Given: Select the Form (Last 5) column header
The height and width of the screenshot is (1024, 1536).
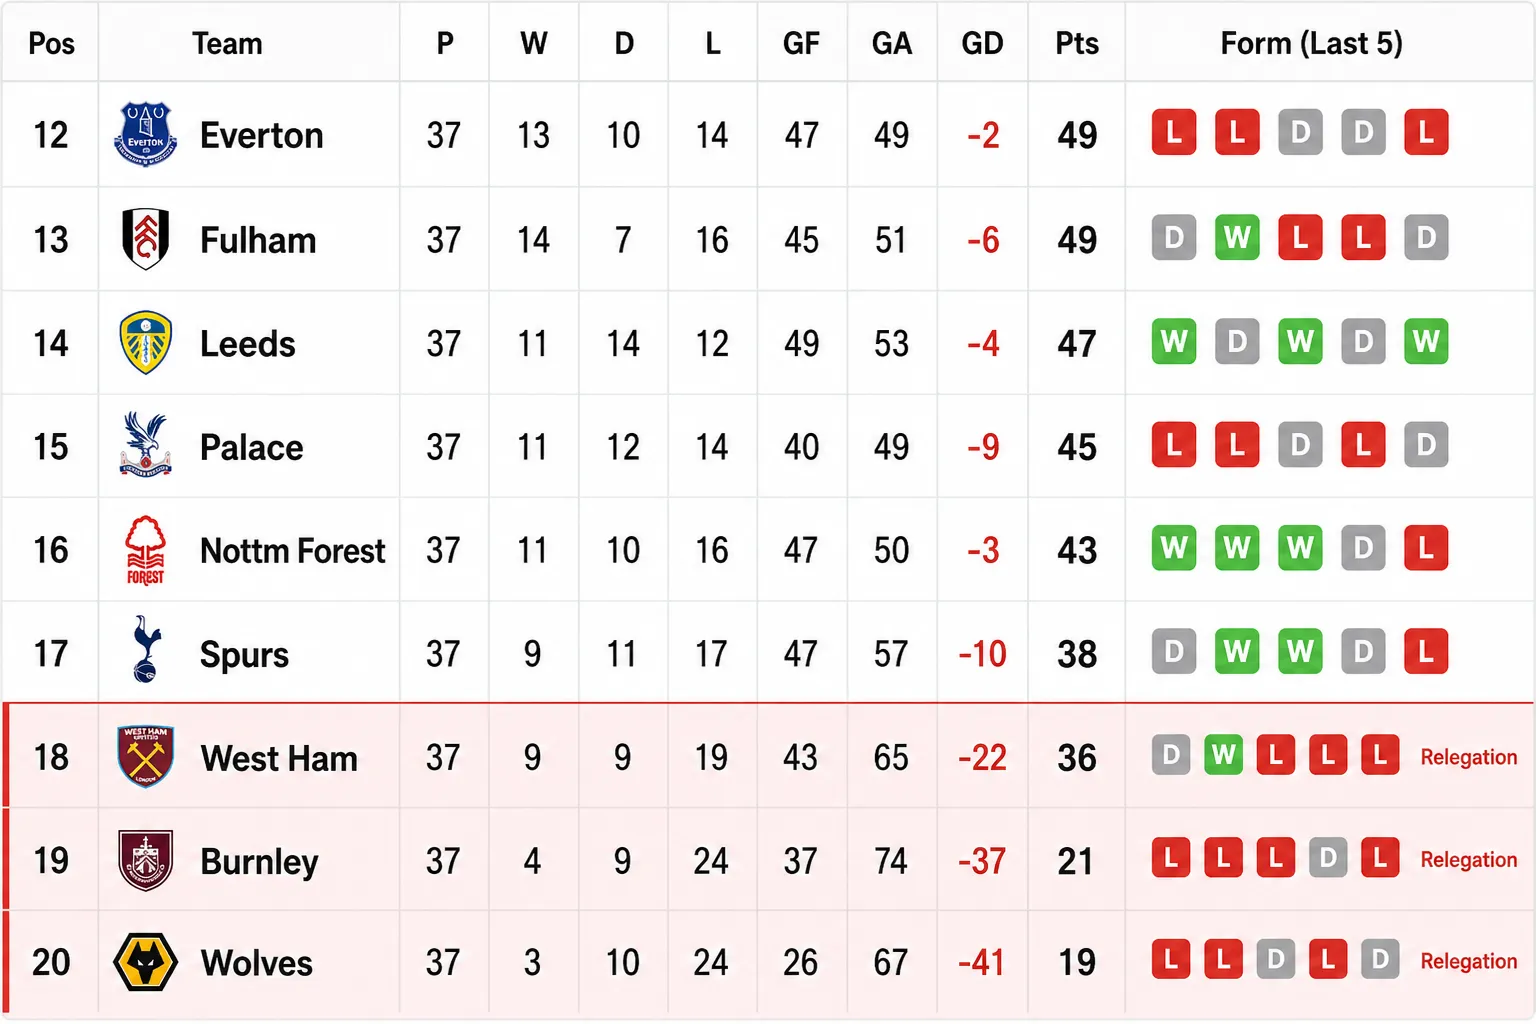Looking at the screenshot, I should click(1311, 43).
